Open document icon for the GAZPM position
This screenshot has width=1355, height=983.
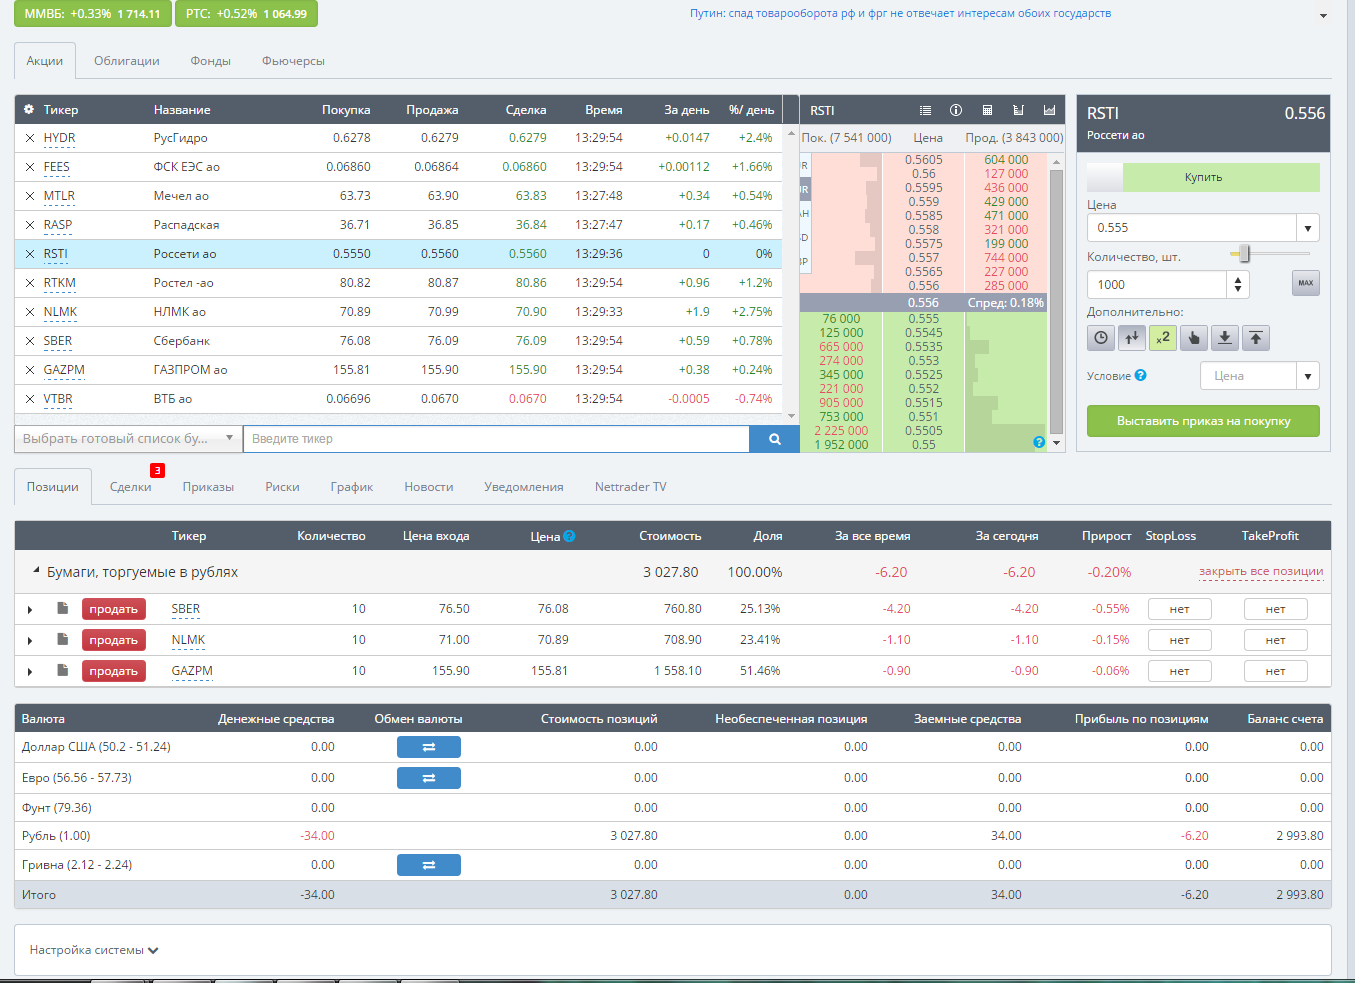pyautogui.click(x=62, y=670)
